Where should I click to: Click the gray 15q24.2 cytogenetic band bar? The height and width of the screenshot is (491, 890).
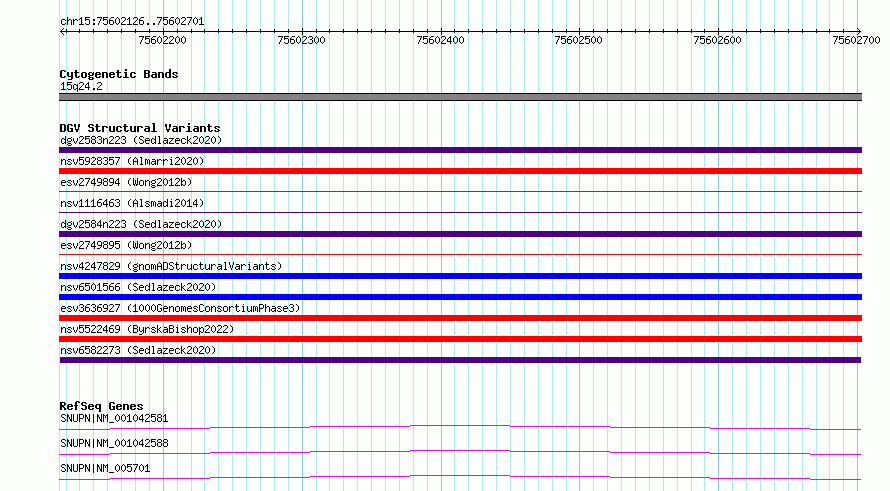460,97
